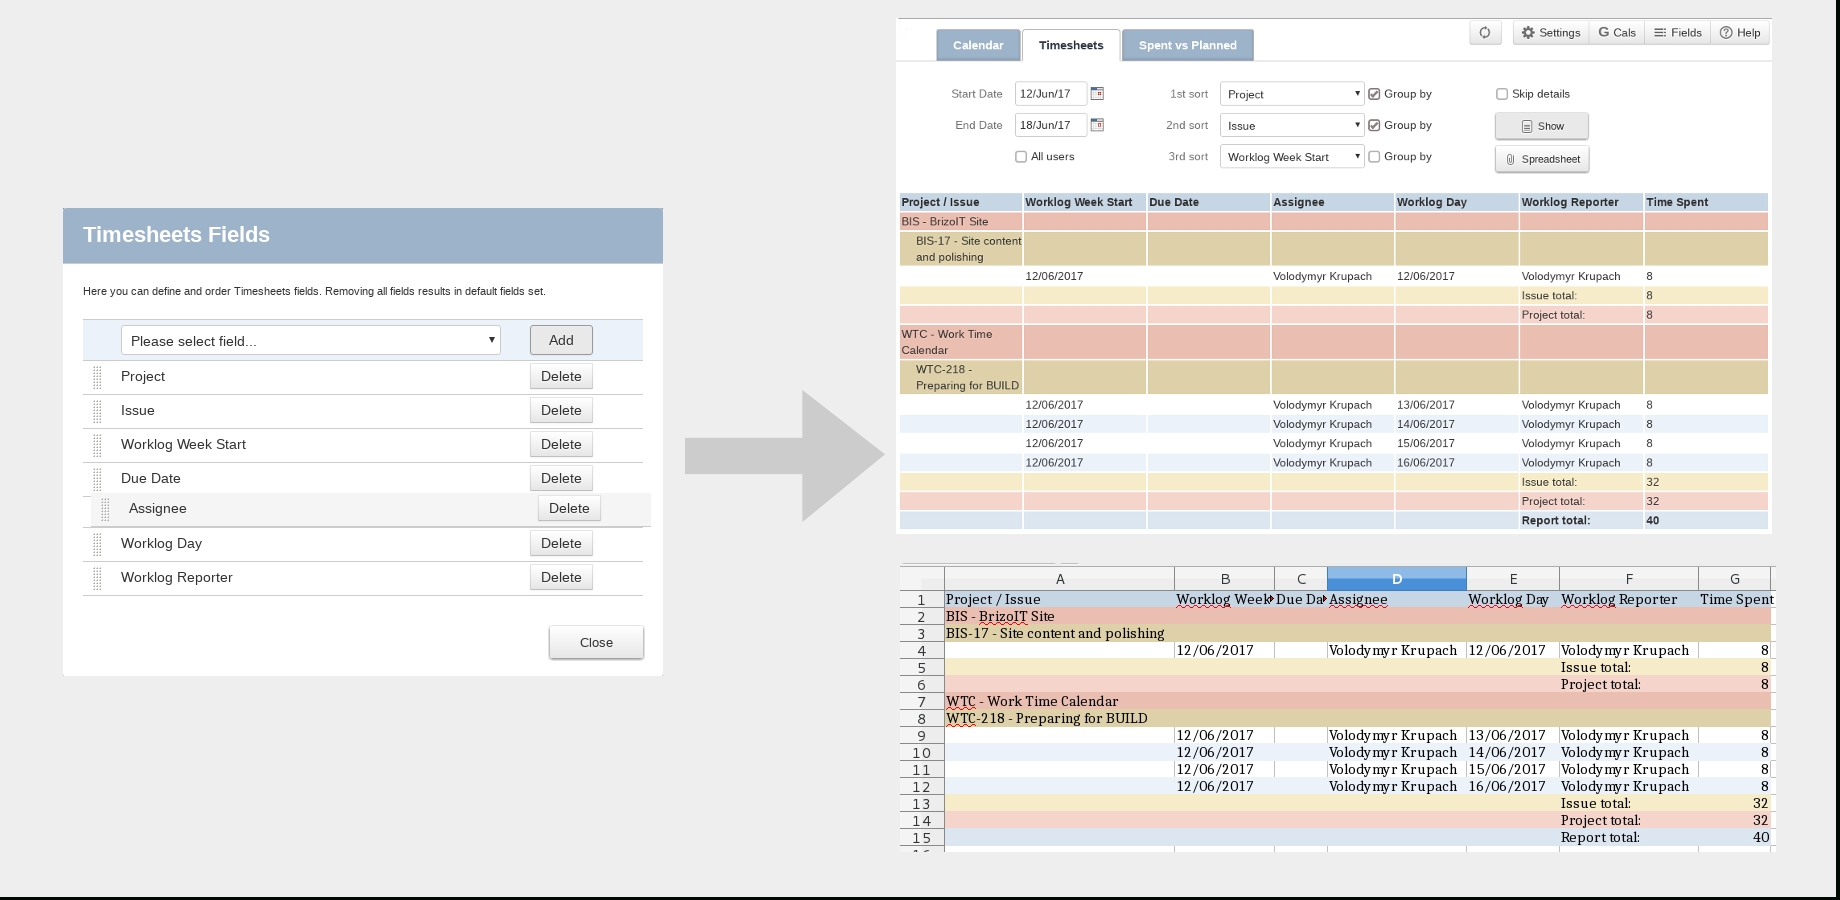Click the Assignee table column header
The image size is (1840, 900).
(x=1333, y=202)
